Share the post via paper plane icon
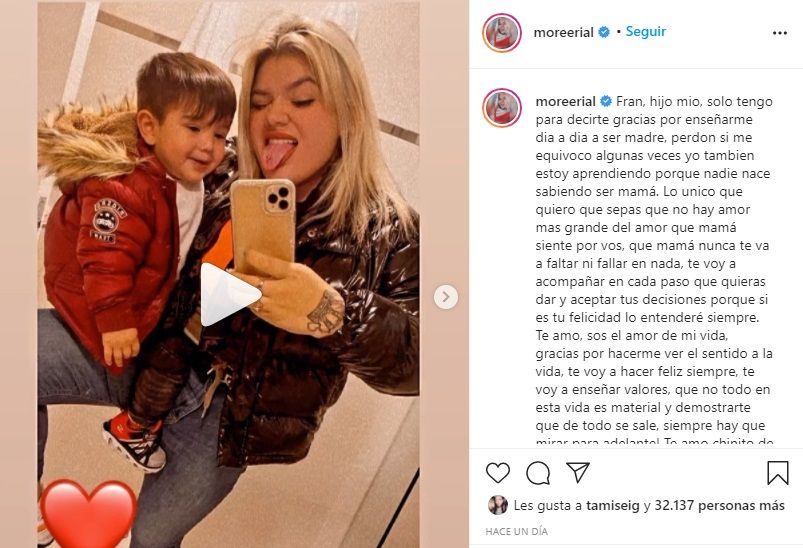Viewport: 803px width, 548px height. (578, 472)
